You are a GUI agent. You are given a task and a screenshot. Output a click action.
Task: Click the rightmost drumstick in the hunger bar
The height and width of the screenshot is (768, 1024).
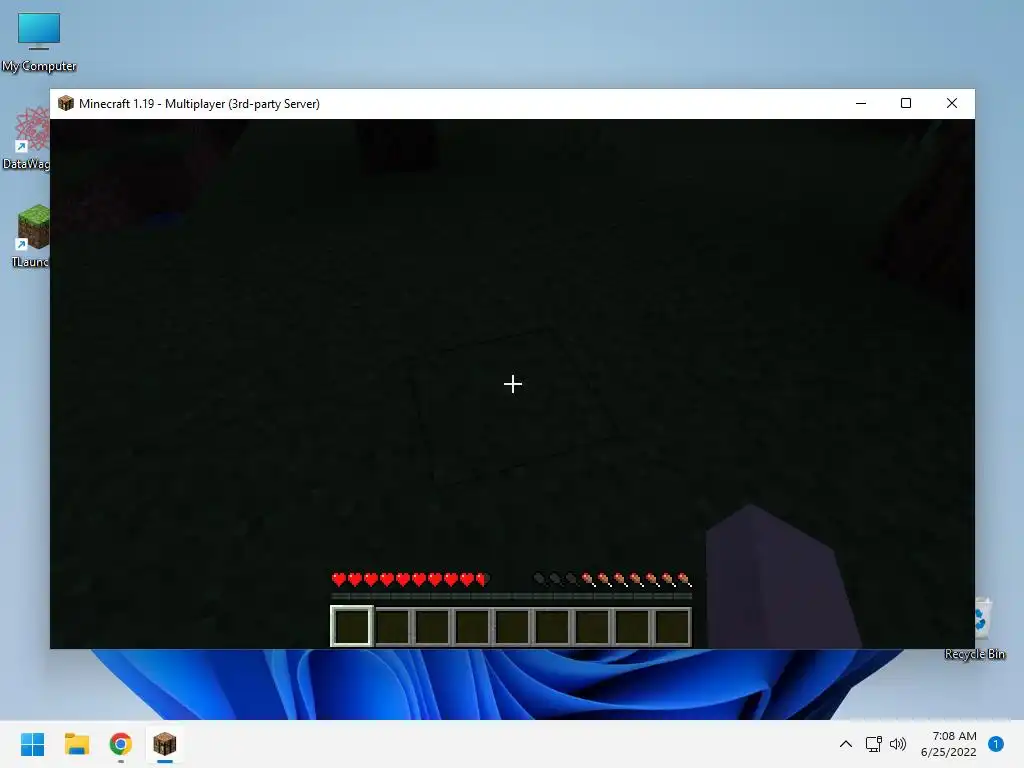684,579
